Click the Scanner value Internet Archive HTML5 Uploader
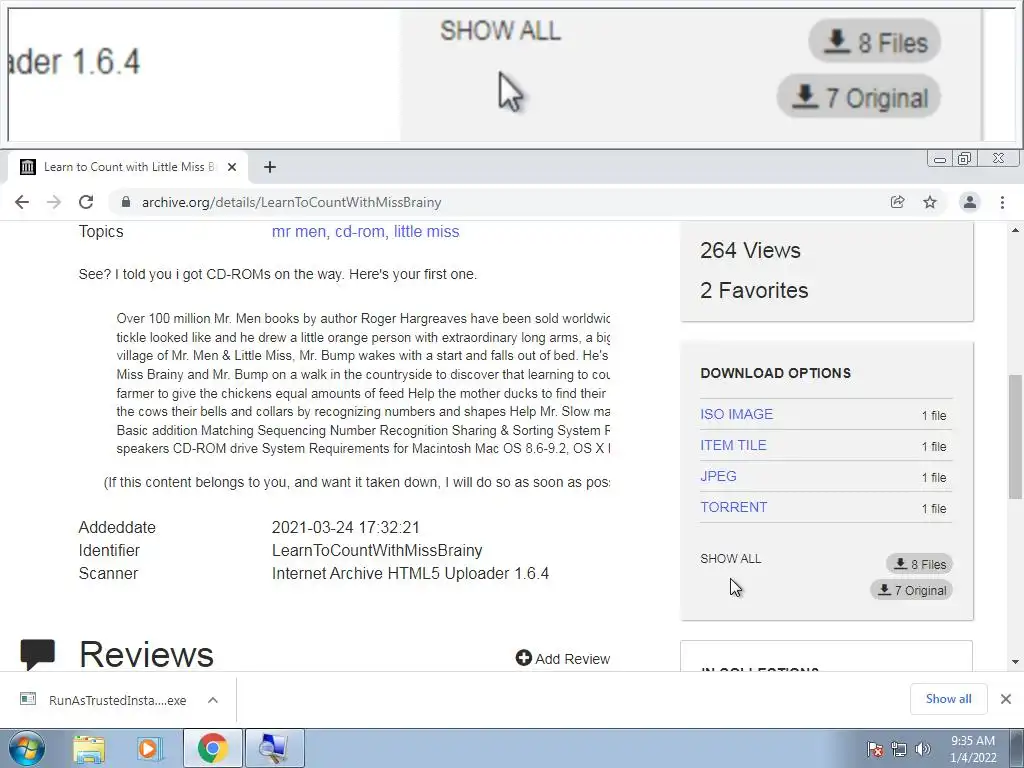1024x768 pixels. point(410,573)
